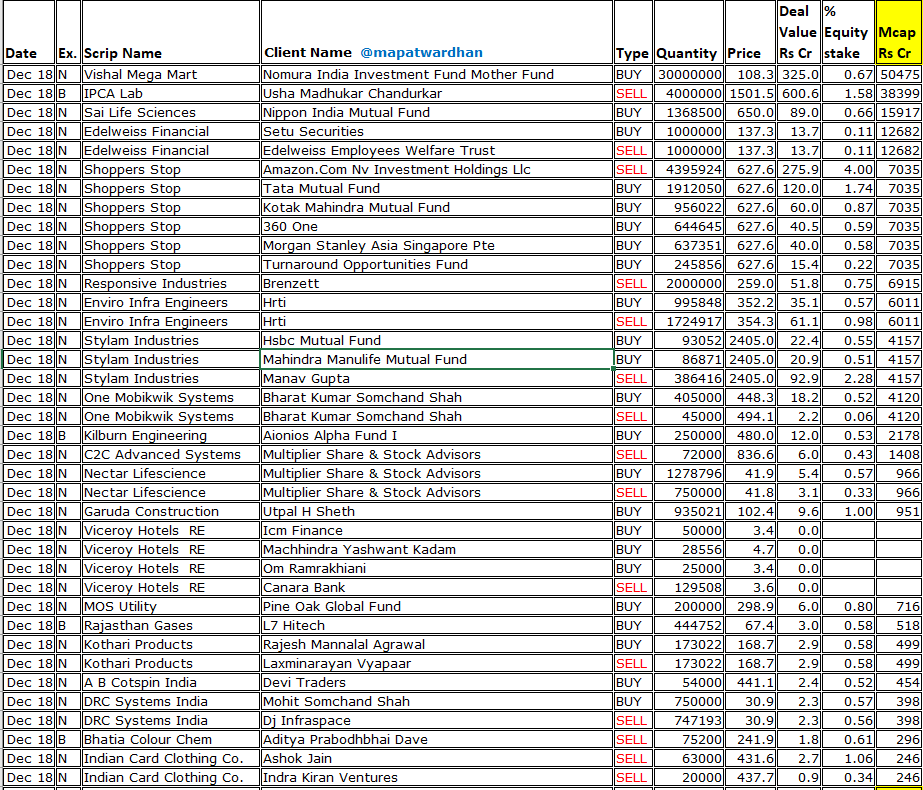Select Indra Kiran Ventures cell
This screenshot has height=790, width=923.
(437, 778)
